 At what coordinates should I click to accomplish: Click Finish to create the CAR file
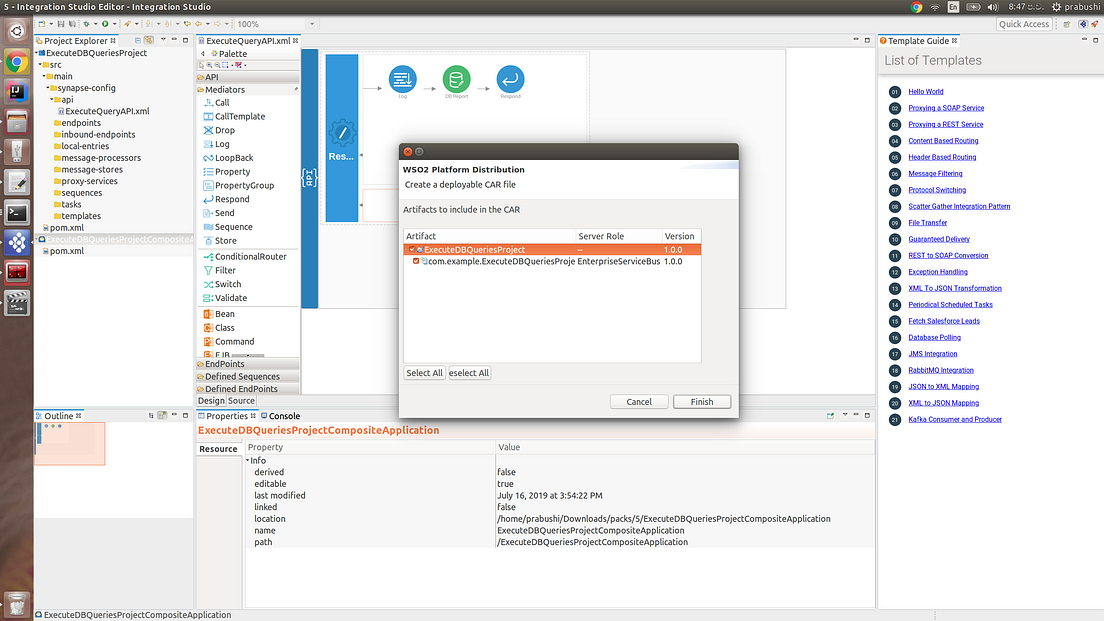pos(702,401)
